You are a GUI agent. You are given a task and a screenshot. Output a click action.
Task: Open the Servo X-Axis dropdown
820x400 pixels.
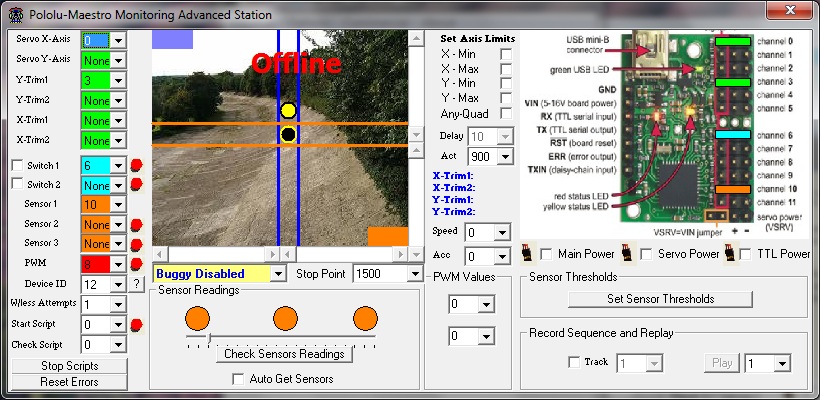[x=119, y=40]
